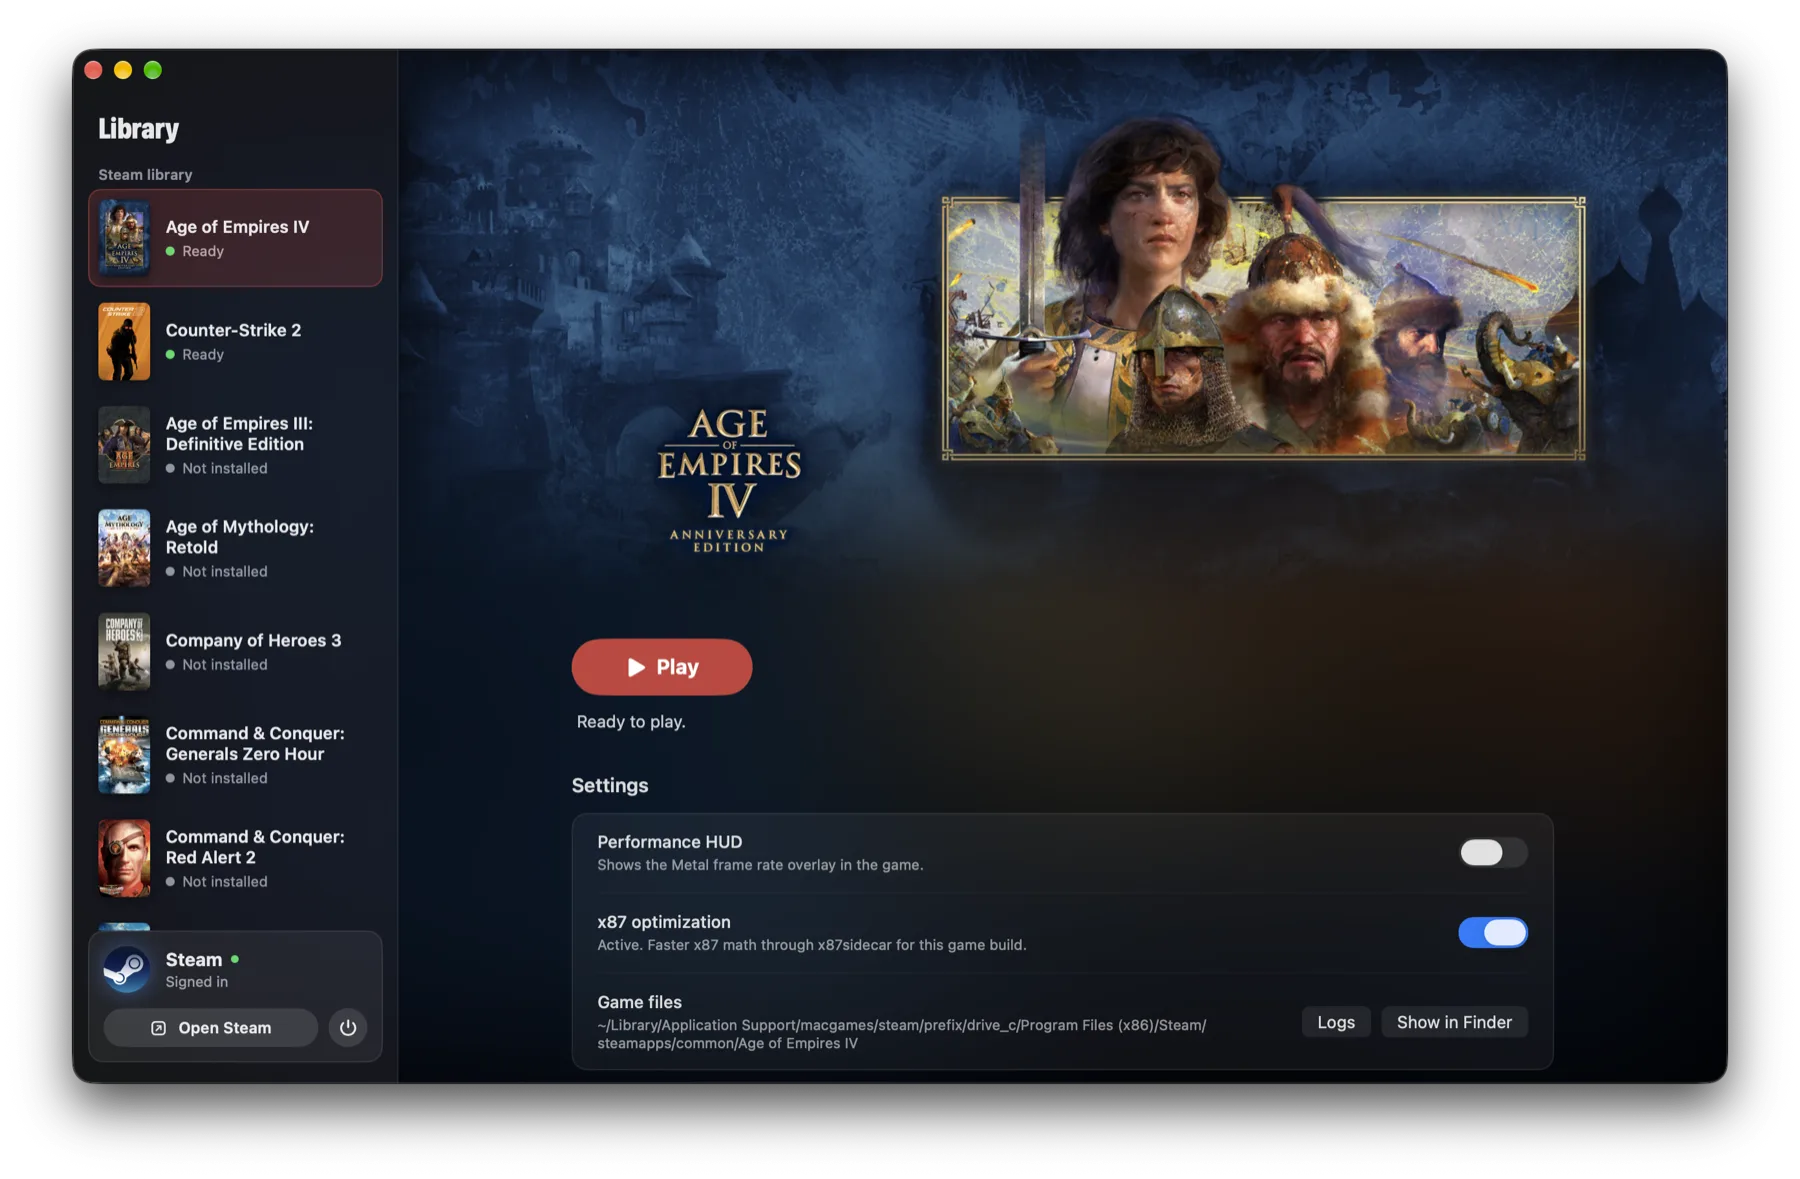Click the Steam Signed in status text
Screen dimensions: 1800x1179
[x=197, y=982]
